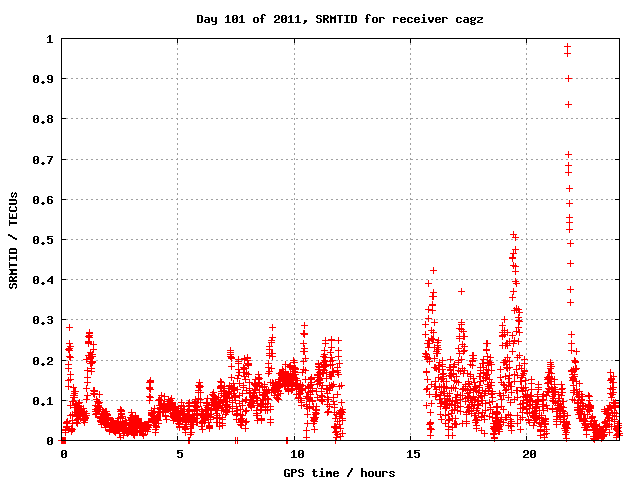Viewport: 640px width, 480px height.
Task: Click the y-axis tick label 1
Action: point(50,39)
